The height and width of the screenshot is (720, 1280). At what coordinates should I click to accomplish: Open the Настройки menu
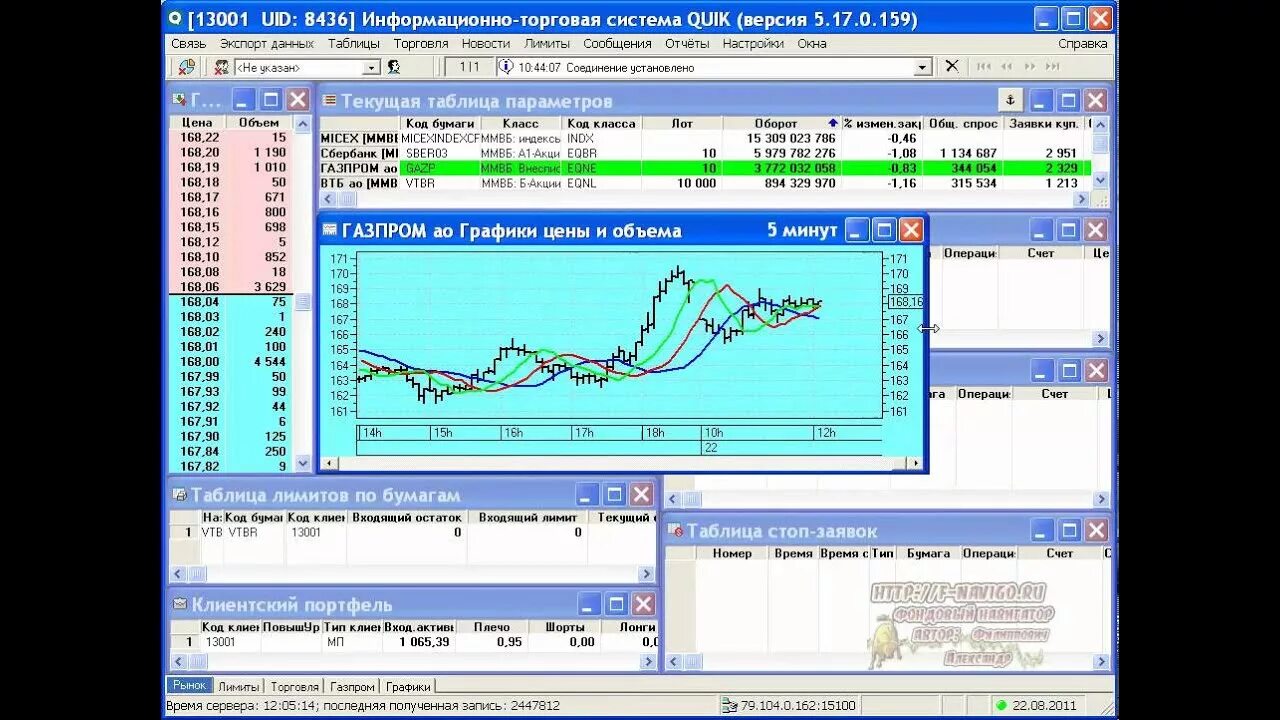[753, 43]
